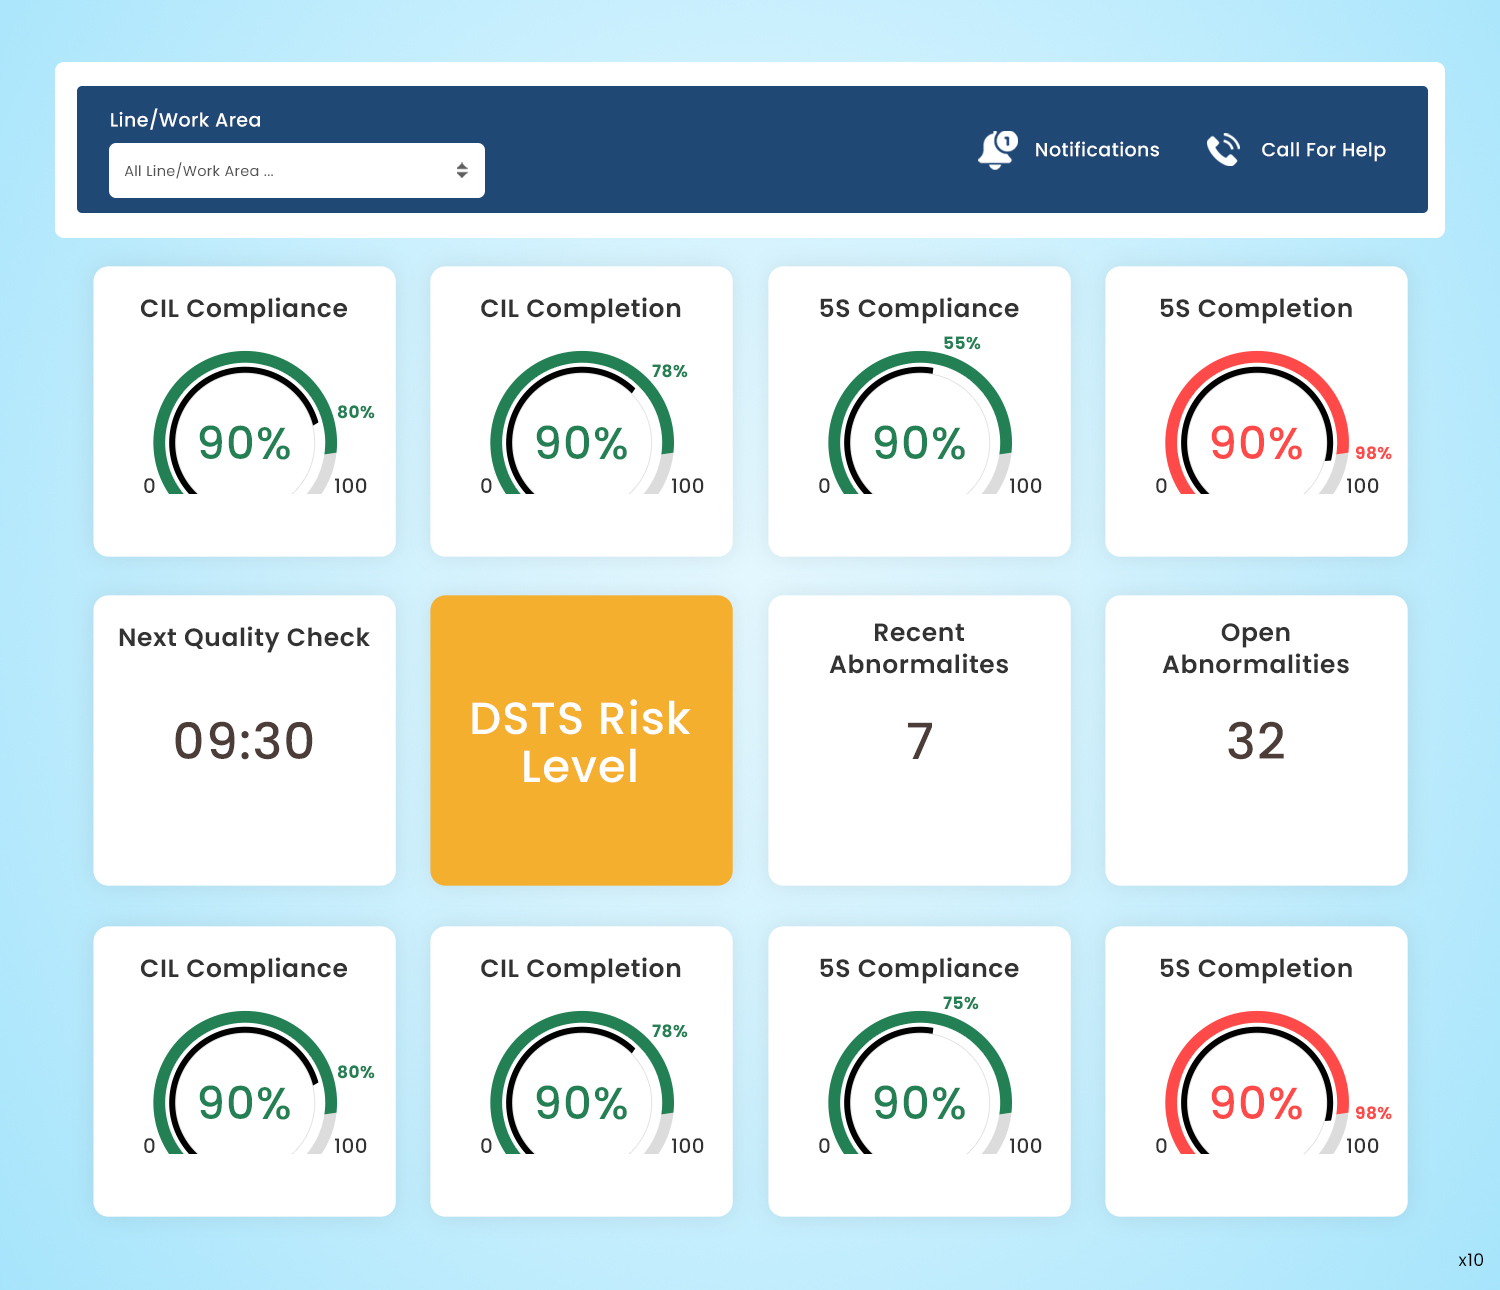Select the 55% target label

[x=962, y=343]
